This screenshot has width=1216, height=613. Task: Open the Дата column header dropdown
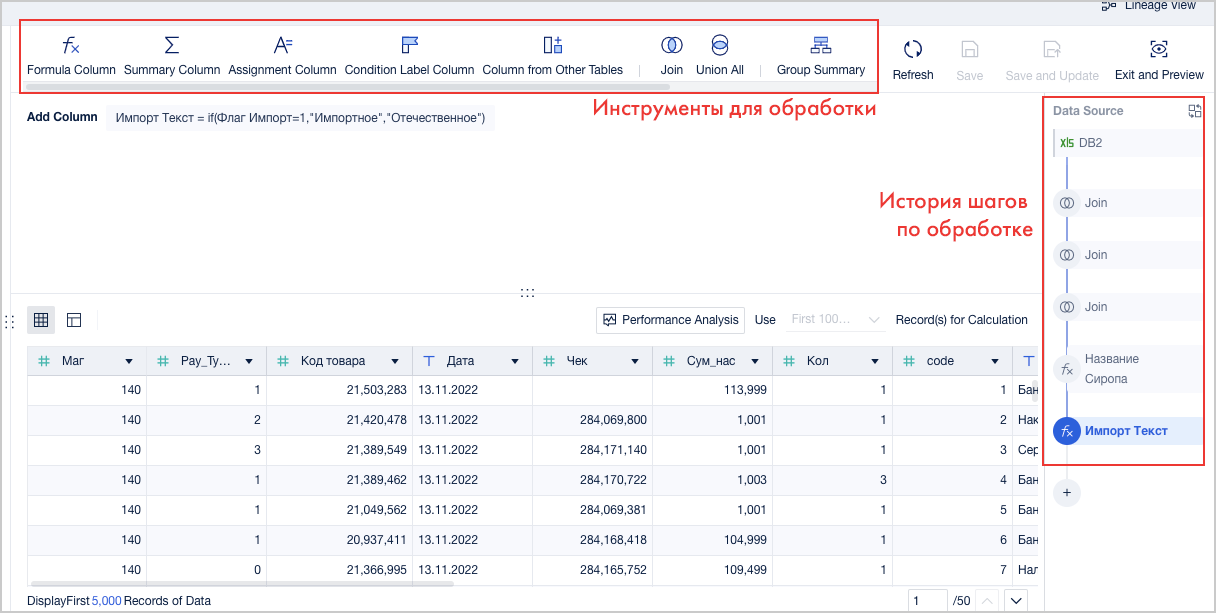coord(515,361)
